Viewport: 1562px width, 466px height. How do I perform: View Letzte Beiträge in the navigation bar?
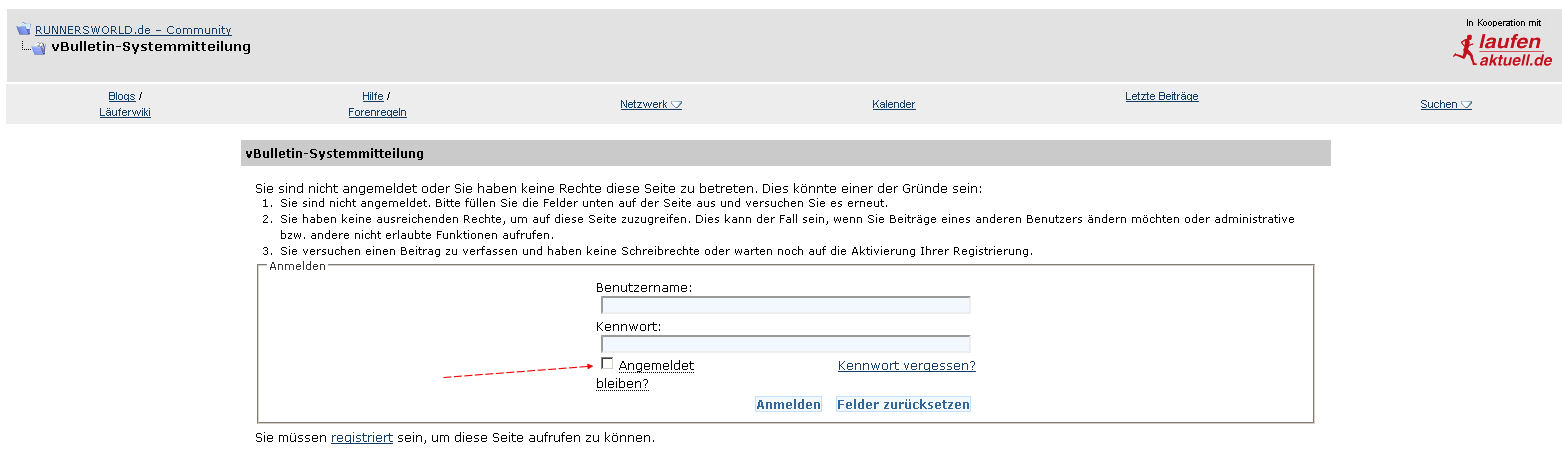point(1161,96)
